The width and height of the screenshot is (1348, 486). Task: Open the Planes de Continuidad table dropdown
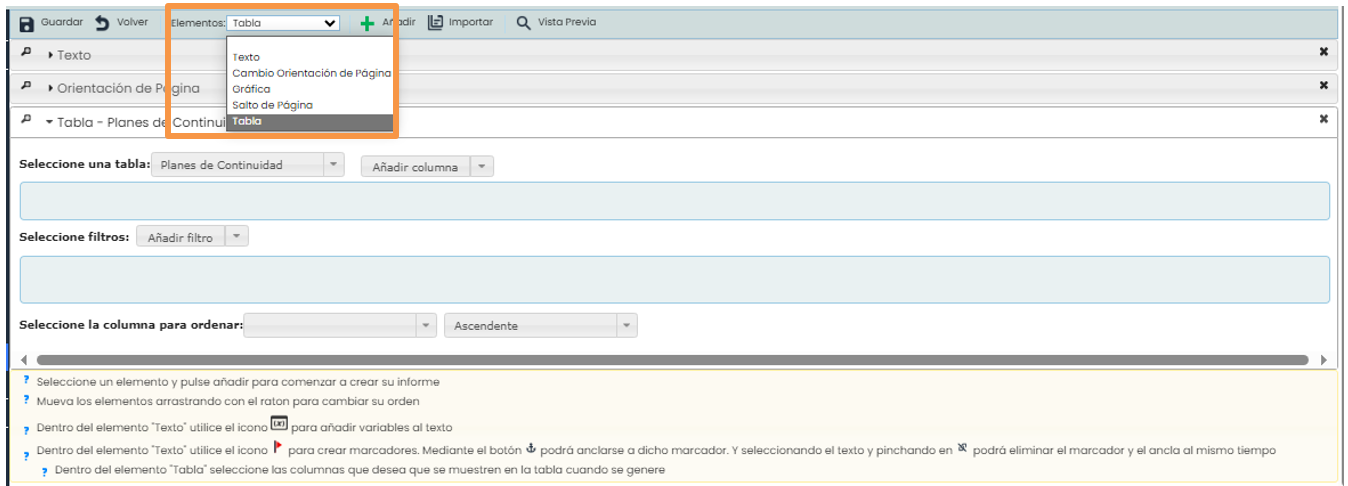[x=247, y=165]
